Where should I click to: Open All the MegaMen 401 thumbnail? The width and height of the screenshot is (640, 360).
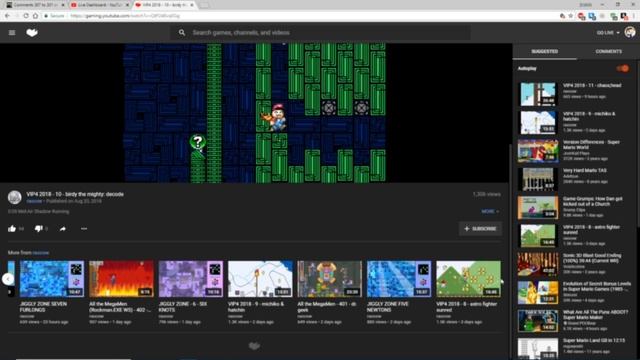[x=329, y=279]
